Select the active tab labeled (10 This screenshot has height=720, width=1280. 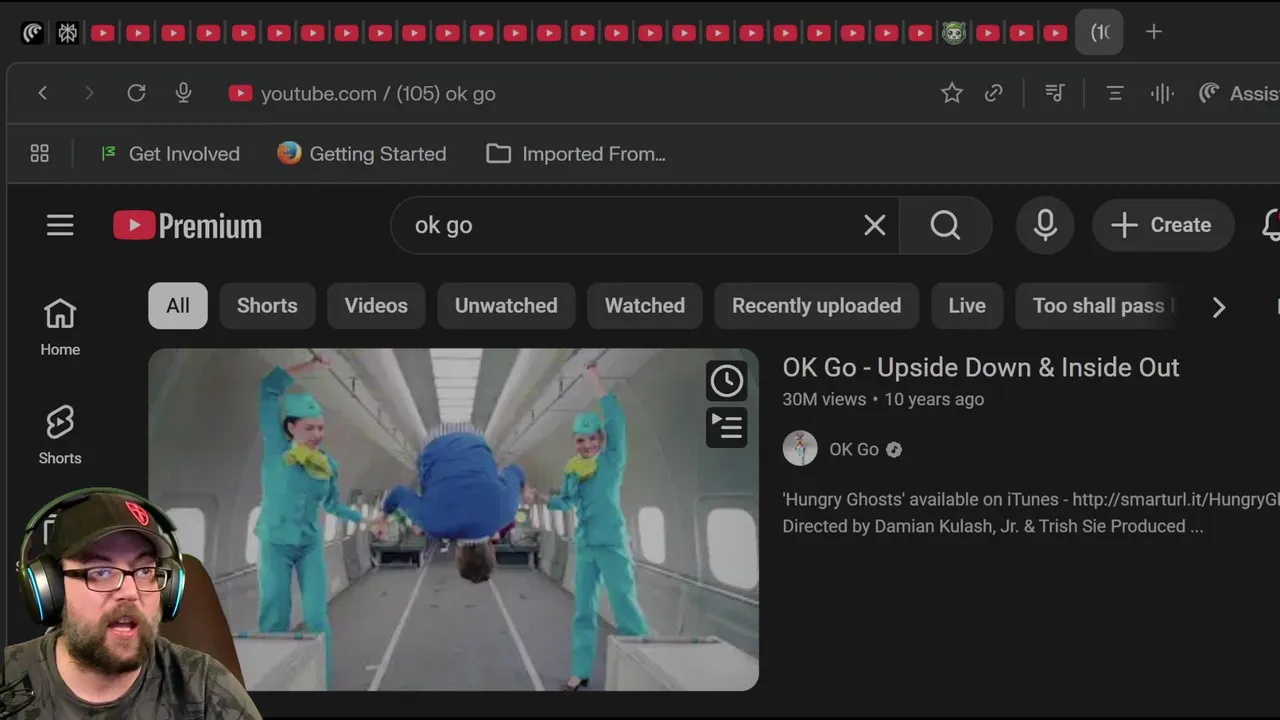click(1100, 32)
